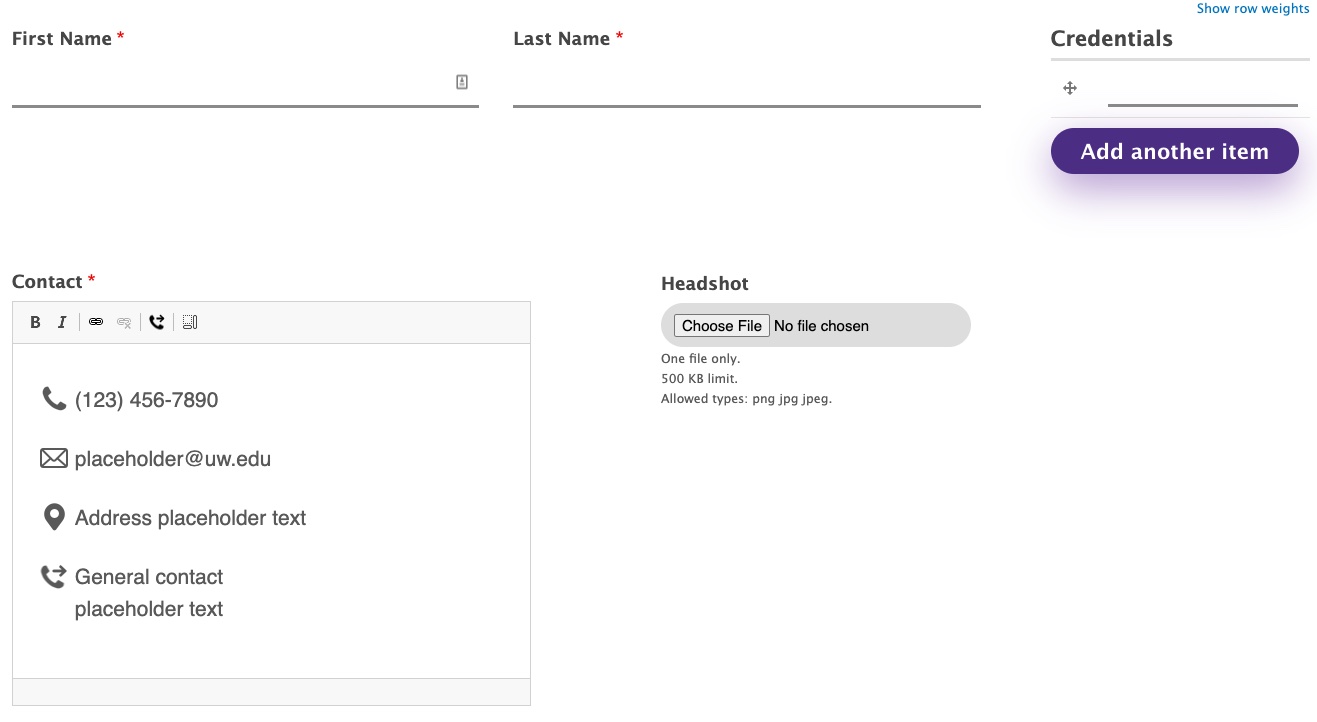
Task: Click the No file chosen text
Action: [x=821, y=326]
